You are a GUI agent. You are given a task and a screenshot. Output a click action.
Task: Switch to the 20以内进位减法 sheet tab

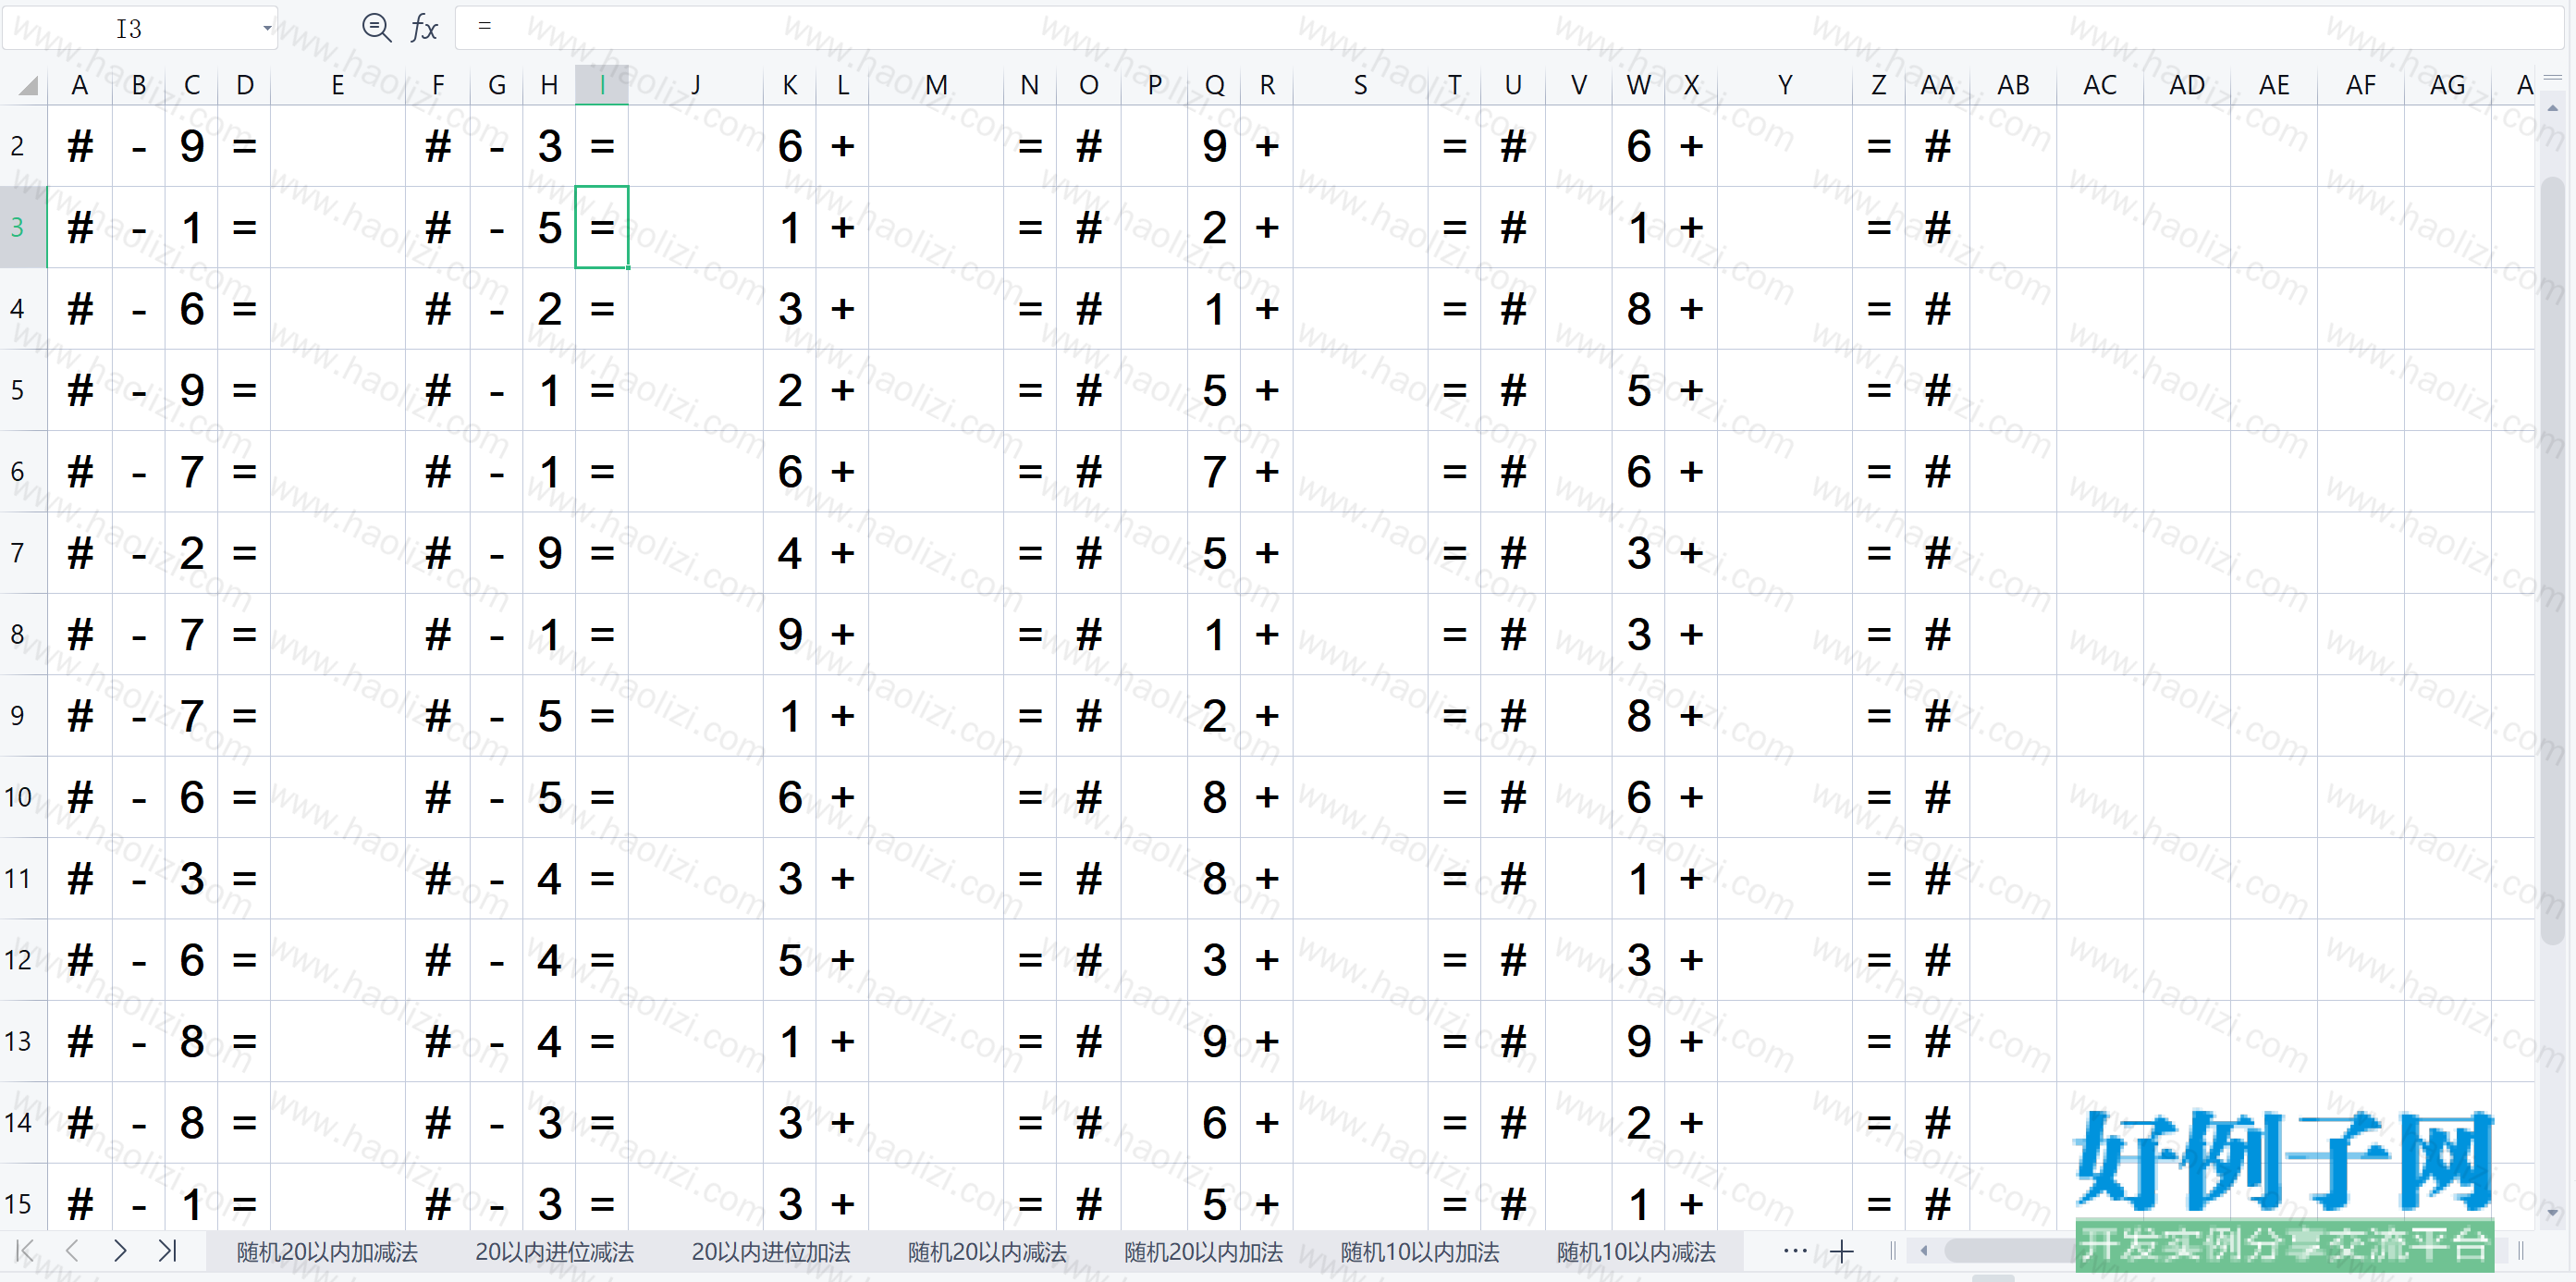[x=554, y=1252]
